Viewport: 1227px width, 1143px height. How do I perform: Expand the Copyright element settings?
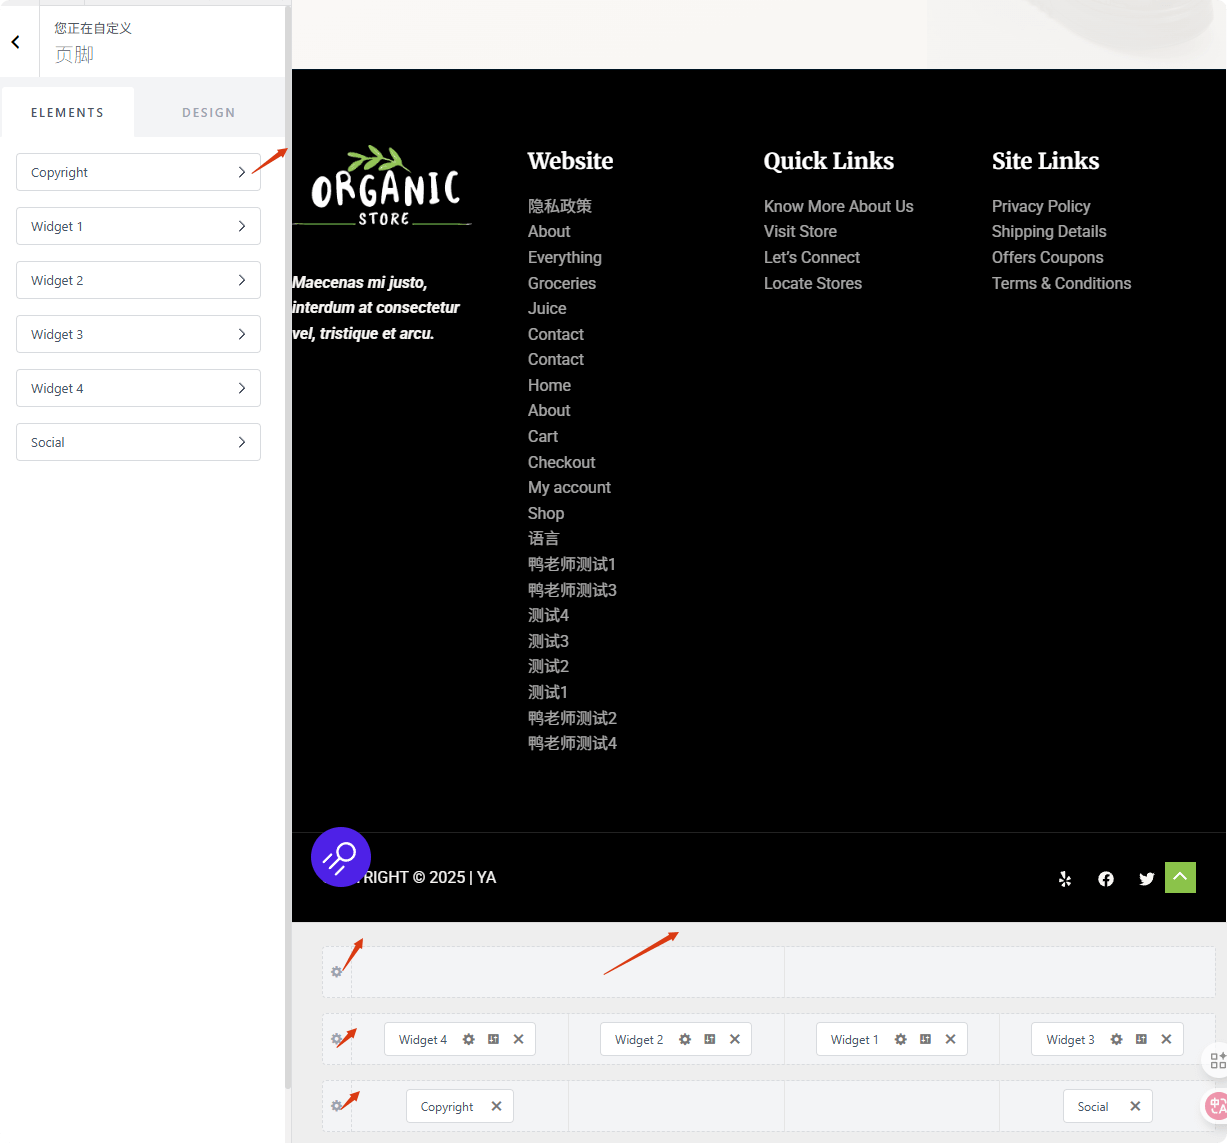(x=138, y=172)
